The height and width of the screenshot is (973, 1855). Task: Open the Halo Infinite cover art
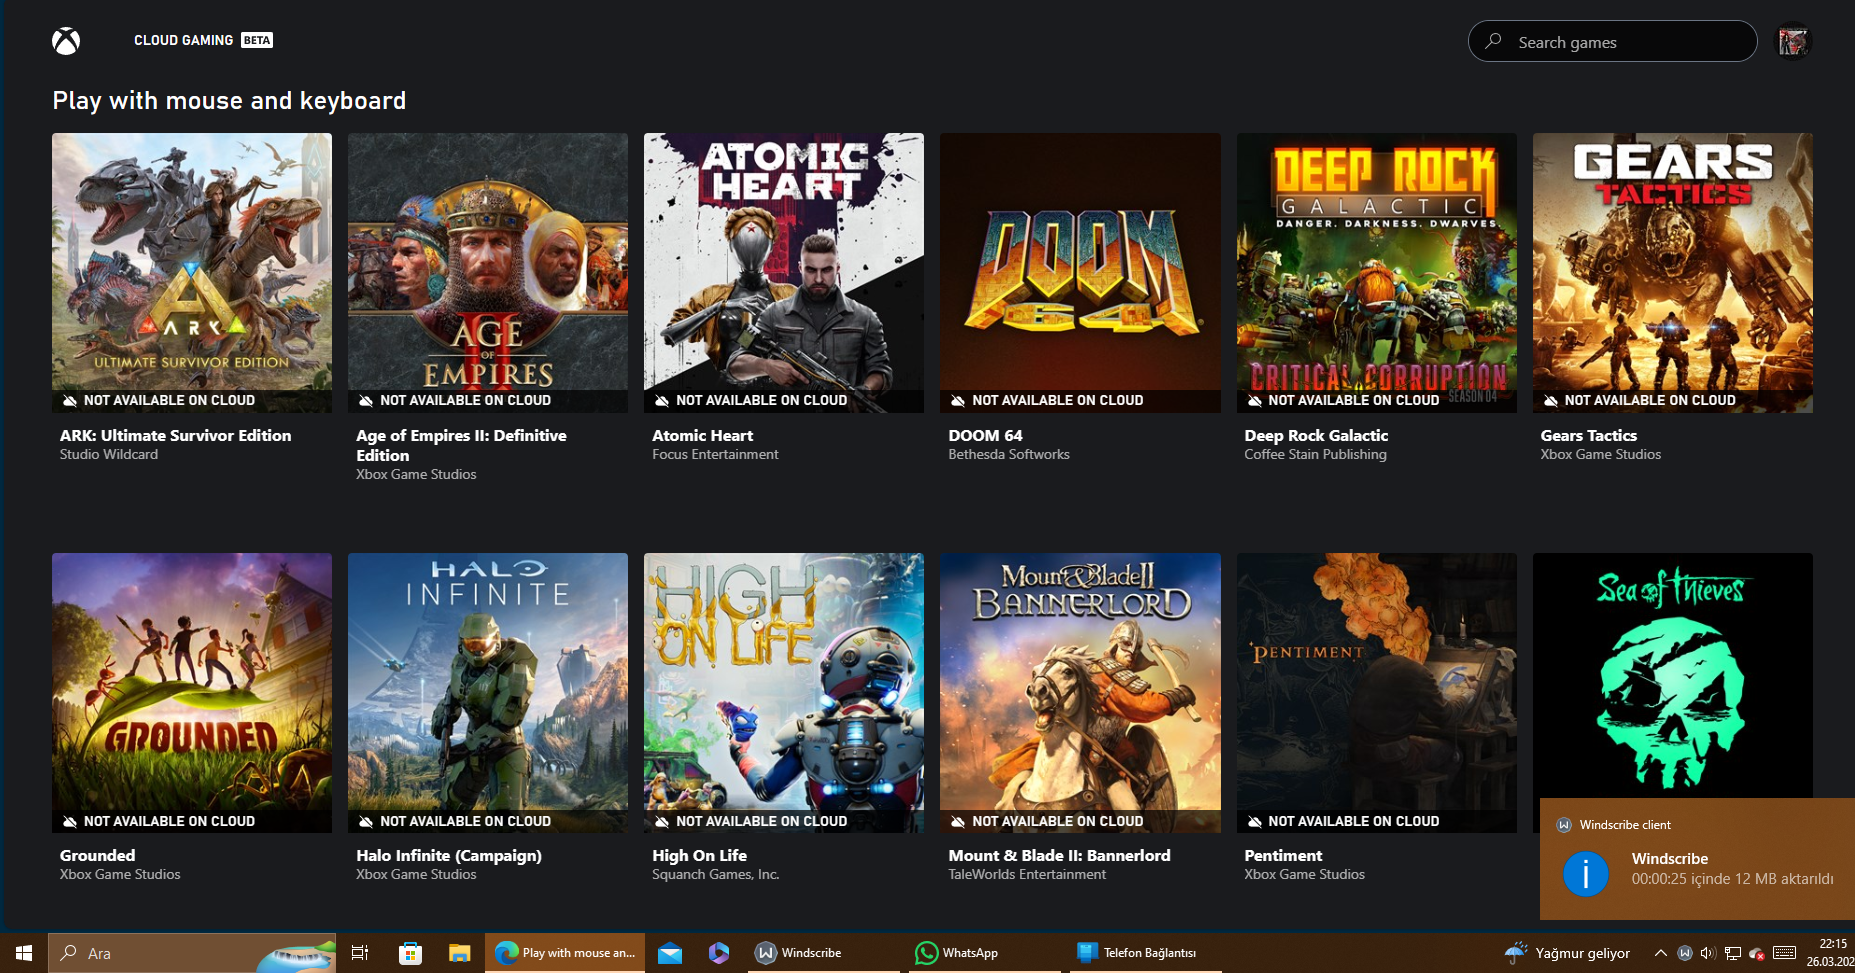(x=488, y=693)
